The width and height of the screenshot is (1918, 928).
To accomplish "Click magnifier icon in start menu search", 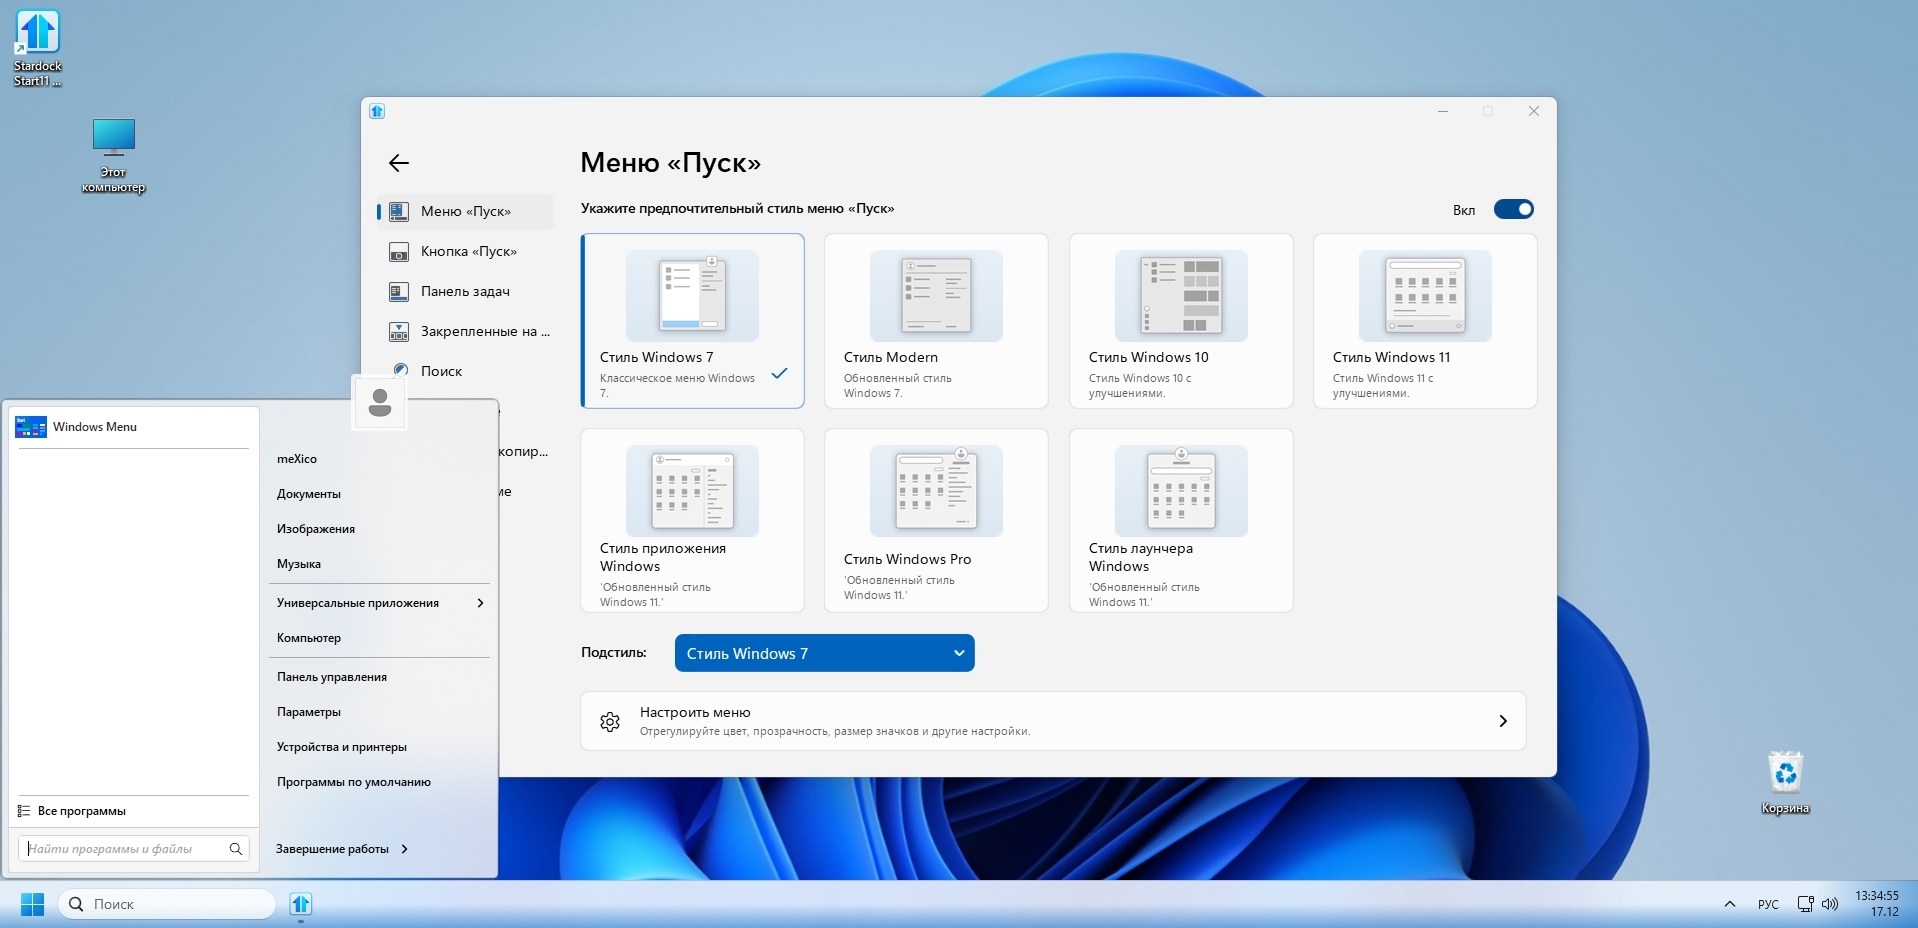I will pos(236,849).
